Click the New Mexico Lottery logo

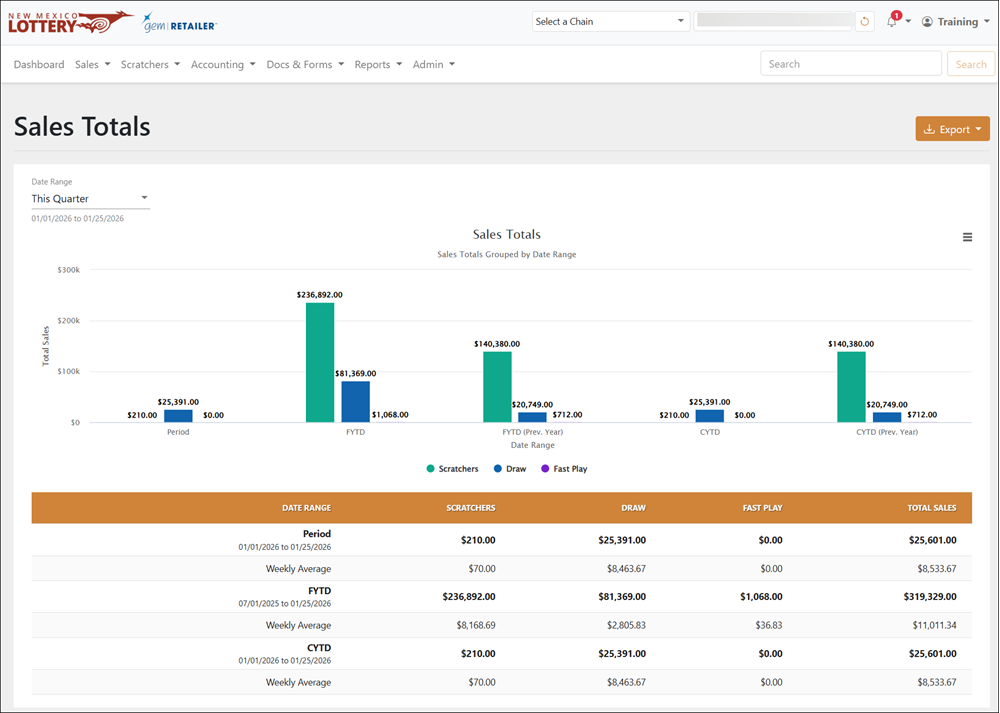point(71,22)
